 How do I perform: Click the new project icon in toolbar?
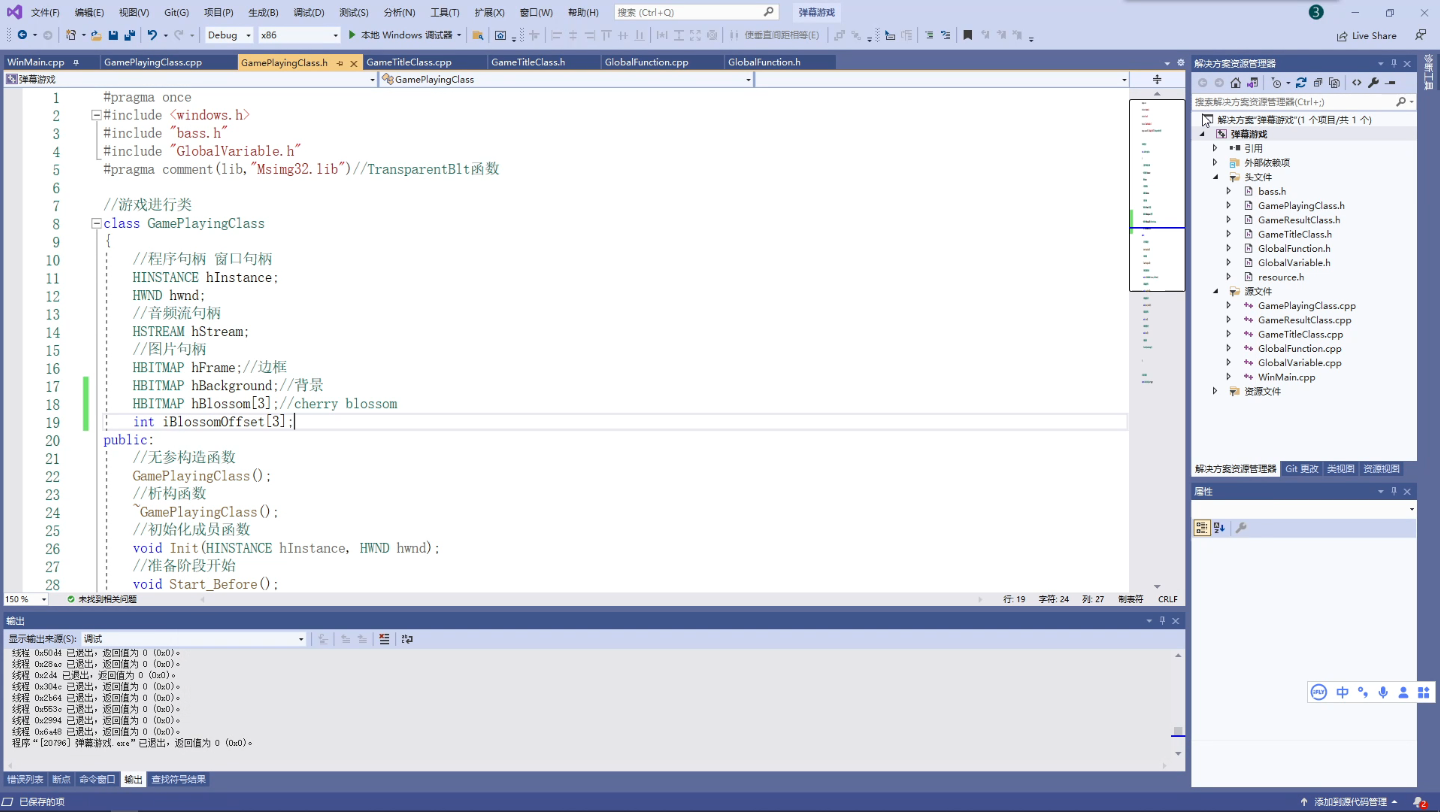pyautogui.click(x=71, y=35)
